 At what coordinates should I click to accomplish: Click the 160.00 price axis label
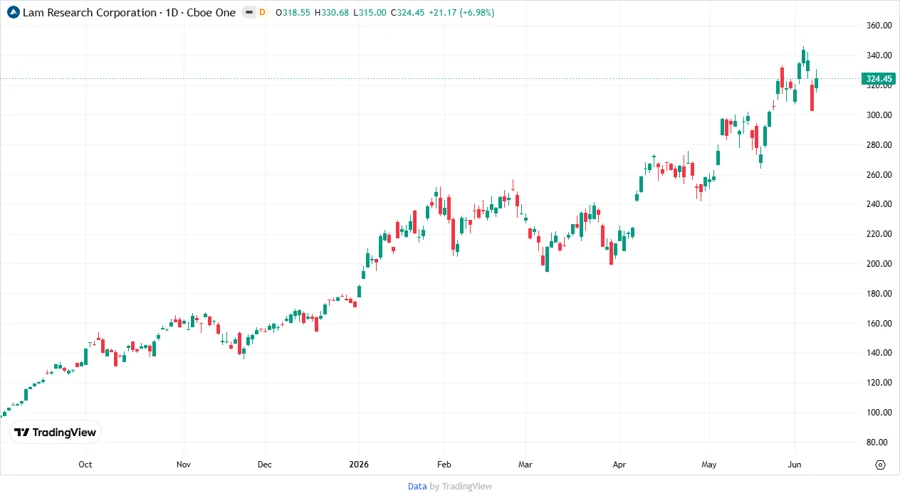pyautogui.click(x=879, y=323)
